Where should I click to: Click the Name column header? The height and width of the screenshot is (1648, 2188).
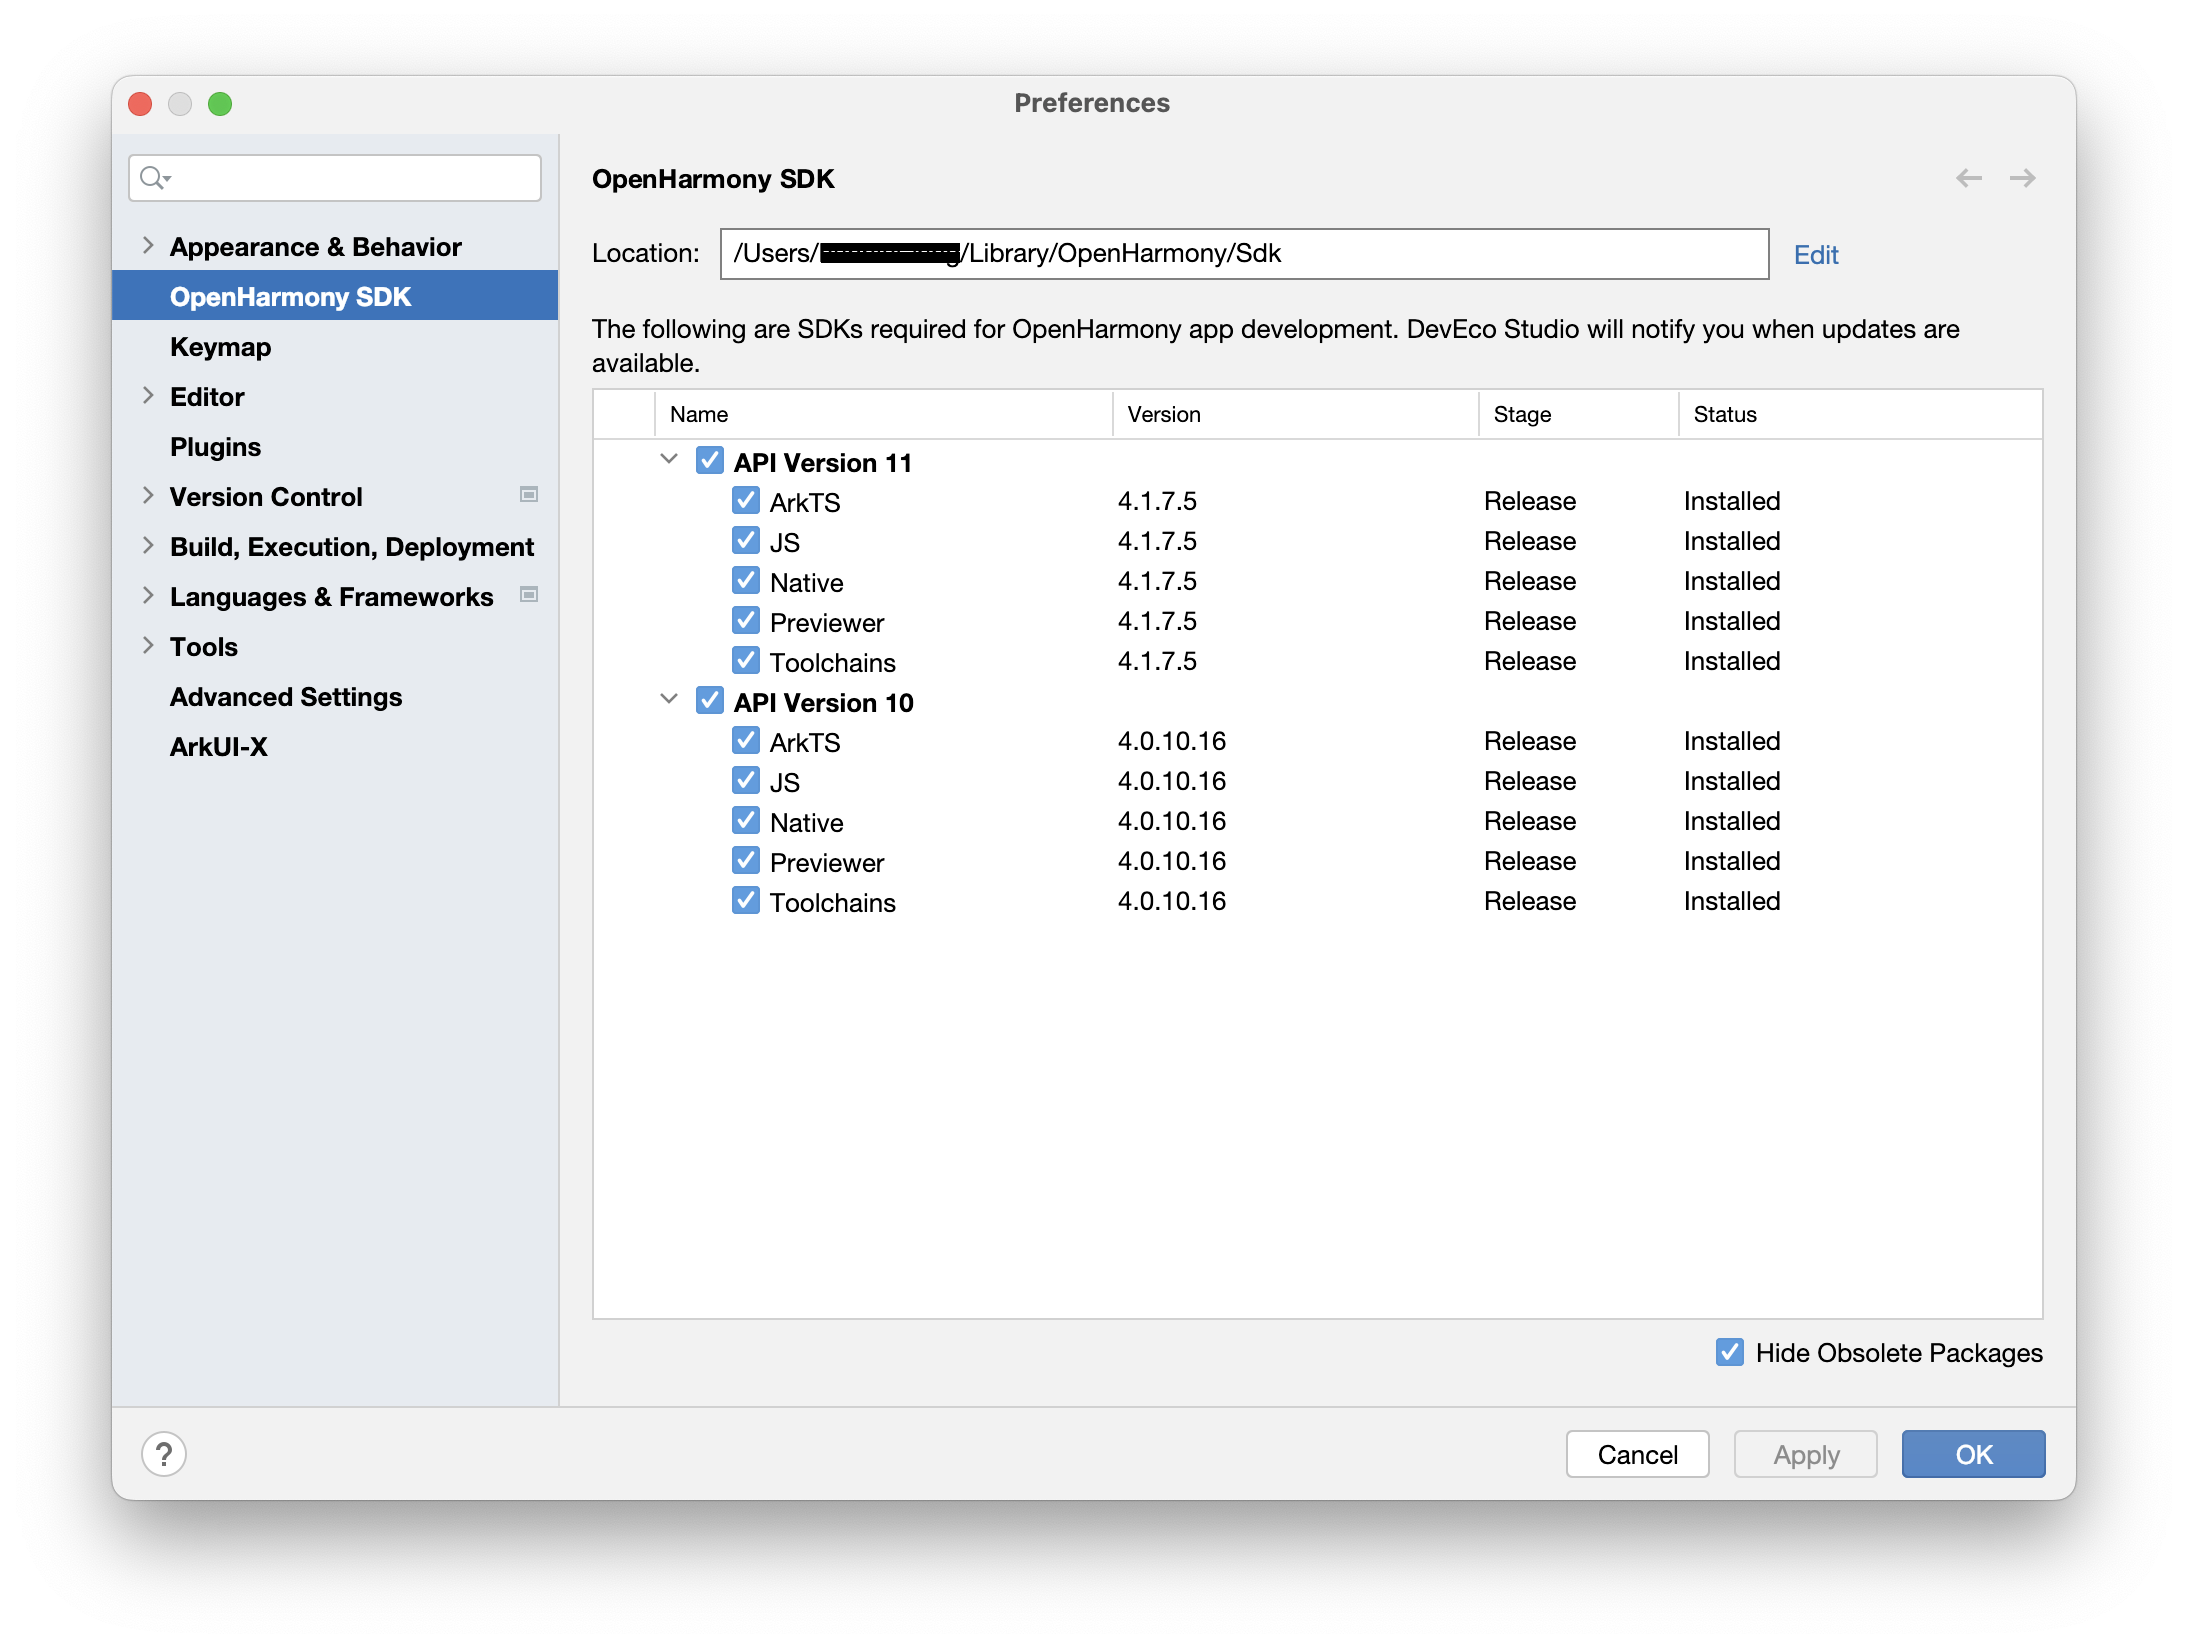[x=884, y=414]
